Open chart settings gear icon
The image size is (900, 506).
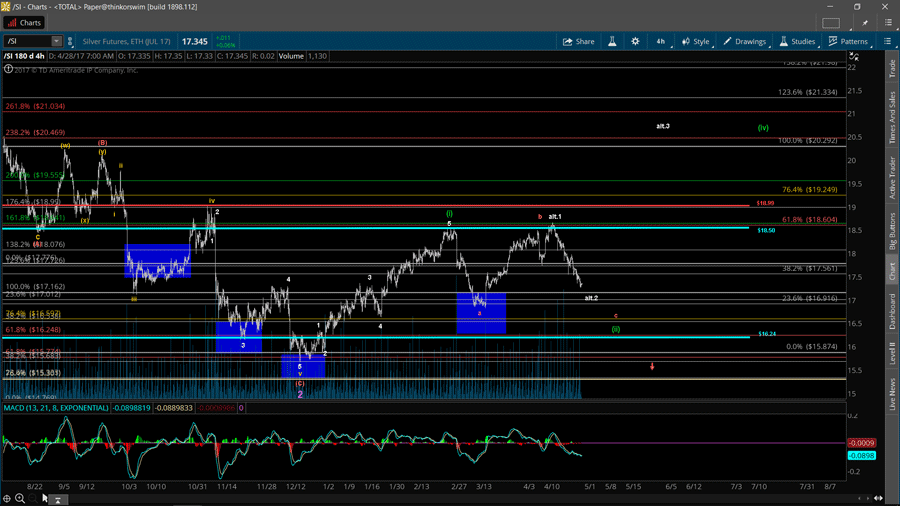coord(635,42)
